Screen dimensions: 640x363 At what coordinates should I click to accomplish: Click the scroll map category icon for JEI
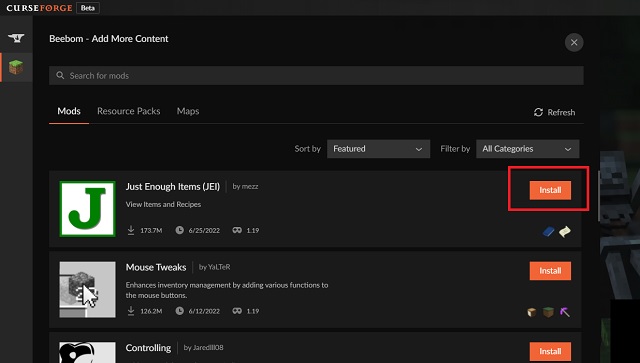click(x=565, y=232)
